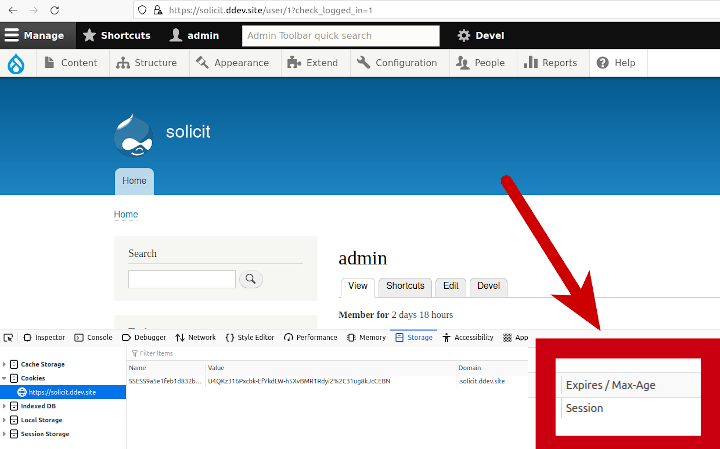The width and height of the screenshot is (720, 449).
Task: Open the Shortcuts toolbar menu
Action: click(x=117, y=35)
